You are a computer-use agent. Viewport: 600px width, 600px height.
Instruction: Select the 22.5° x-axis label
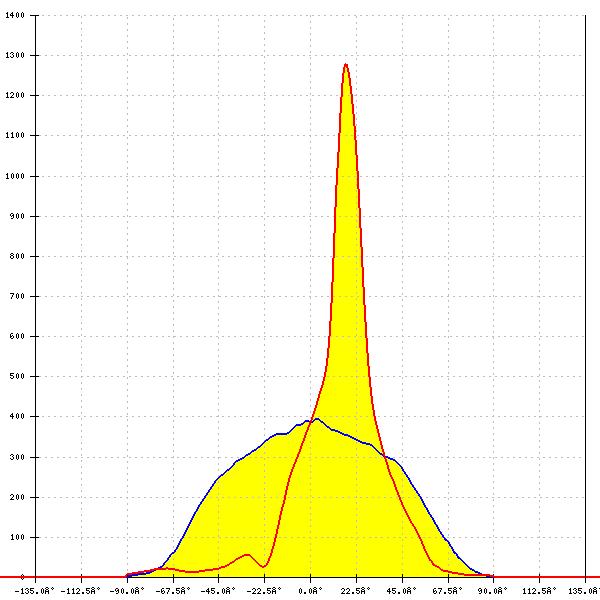(356, 590)
